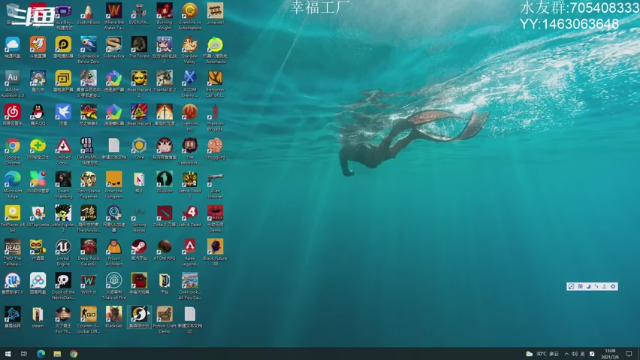This screenshot has height=360, width=640.
Task: Open Trials of Fire shortcut
Action: pyautogui.click(x=113, y=286)
